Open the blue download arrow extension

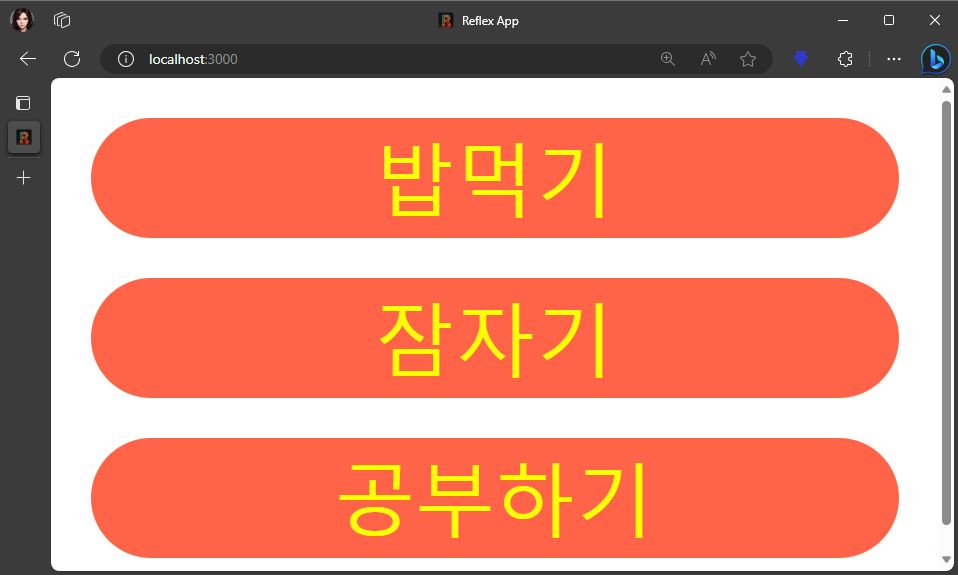click(x=801, y=59)
